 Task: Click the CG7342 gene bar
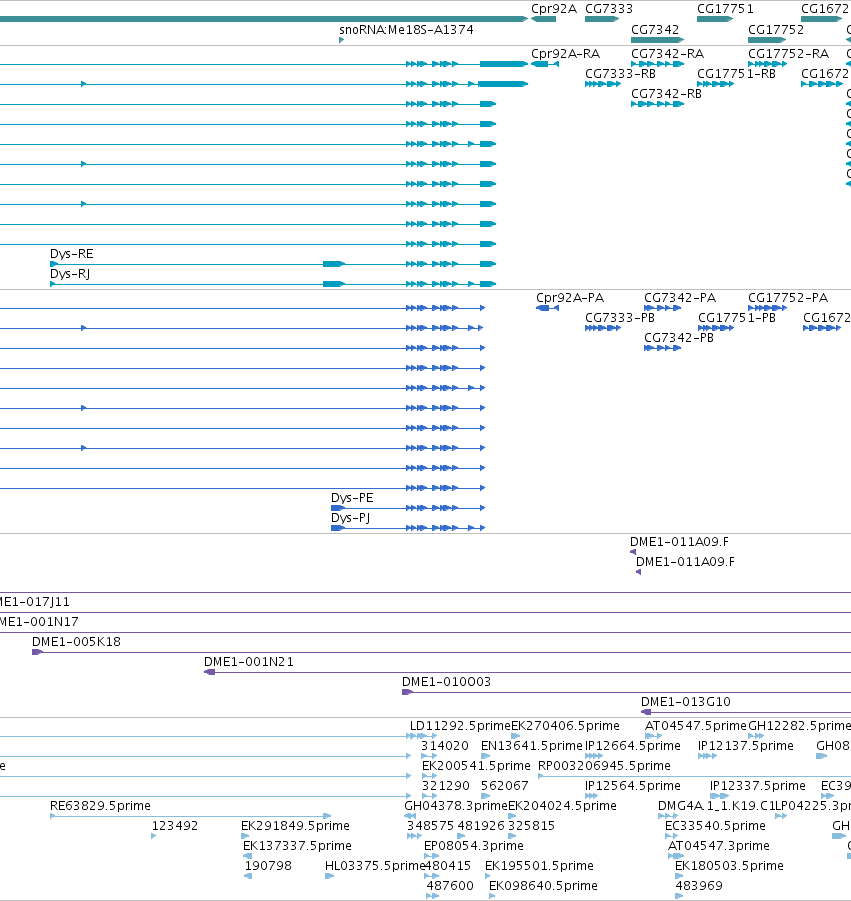coord(657,40)
